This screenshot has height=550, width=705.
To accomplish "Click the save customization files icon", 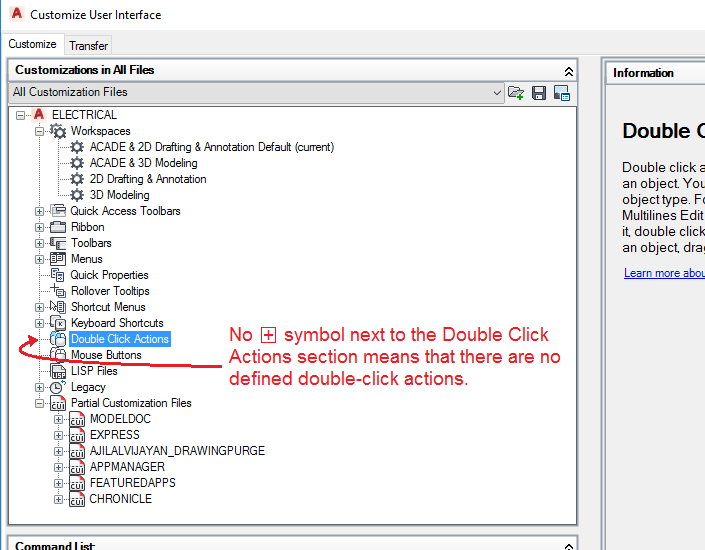I will pyautogui.click(x=539, y=93).
